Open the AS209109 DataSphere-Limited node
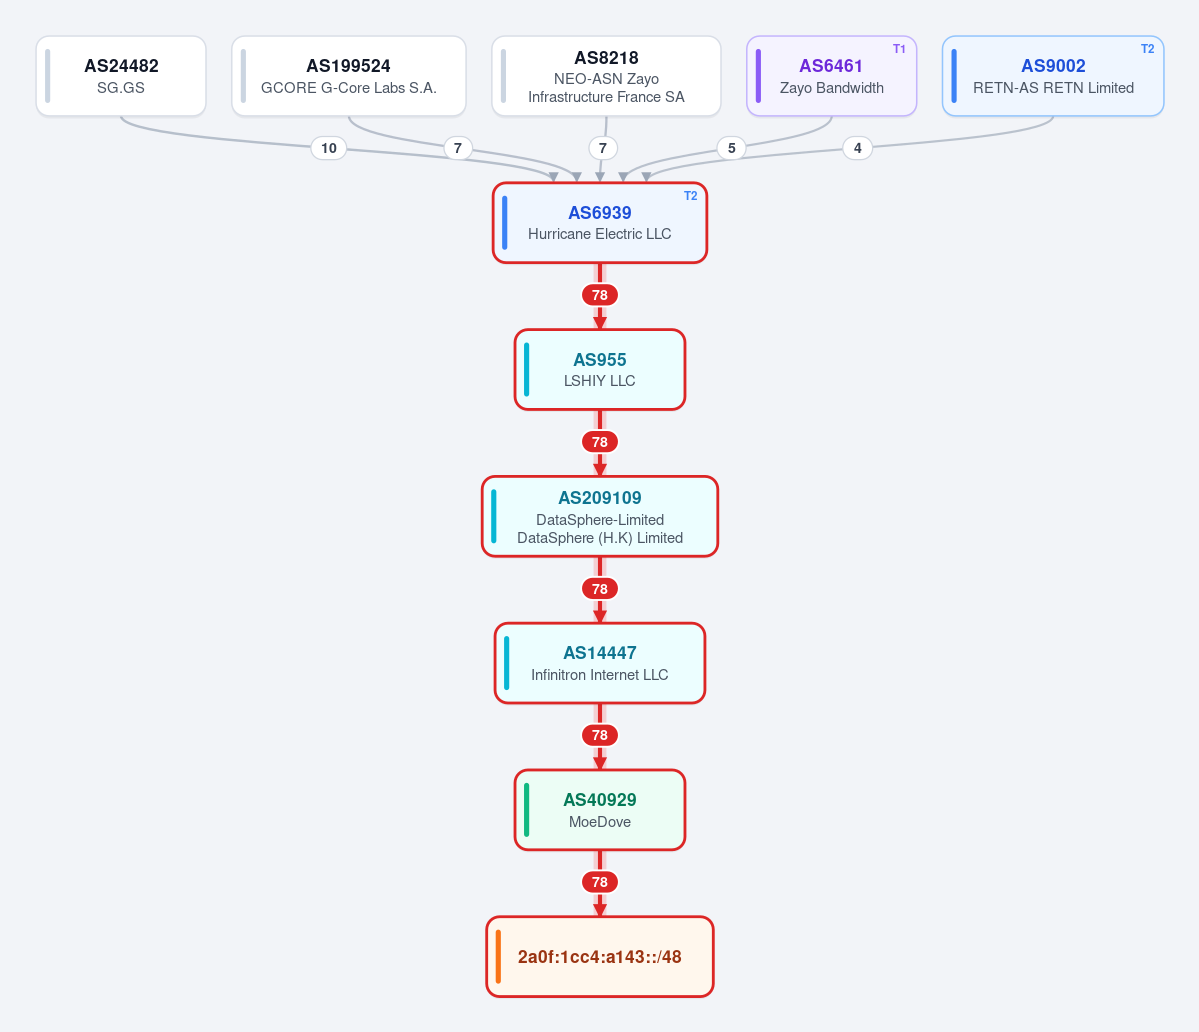This screenshot has width=1199, height=1032. [600, 517]
